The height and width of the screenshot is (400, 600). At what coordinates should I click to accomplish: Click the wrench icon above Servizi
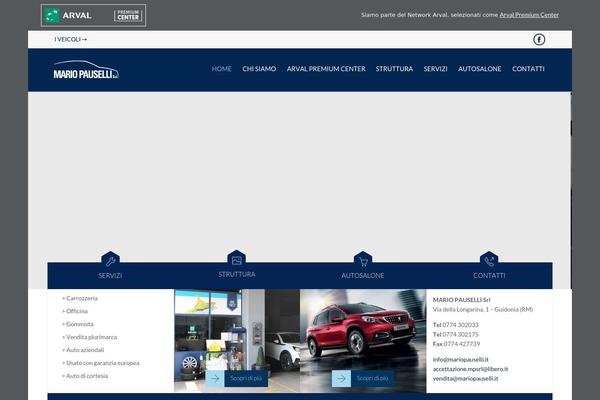110,261
